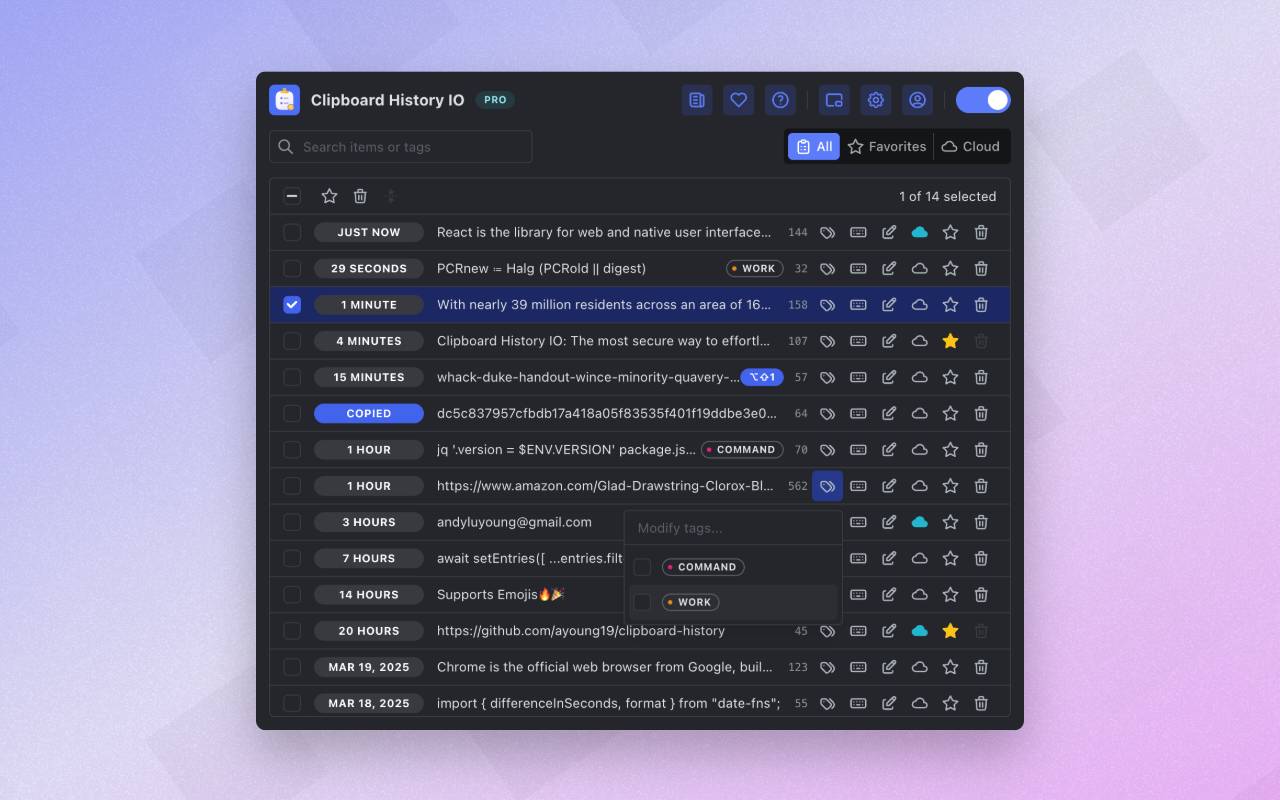
Task: Delete the MAR 18, 2025 import entry
Action: [x=981, y=703]
